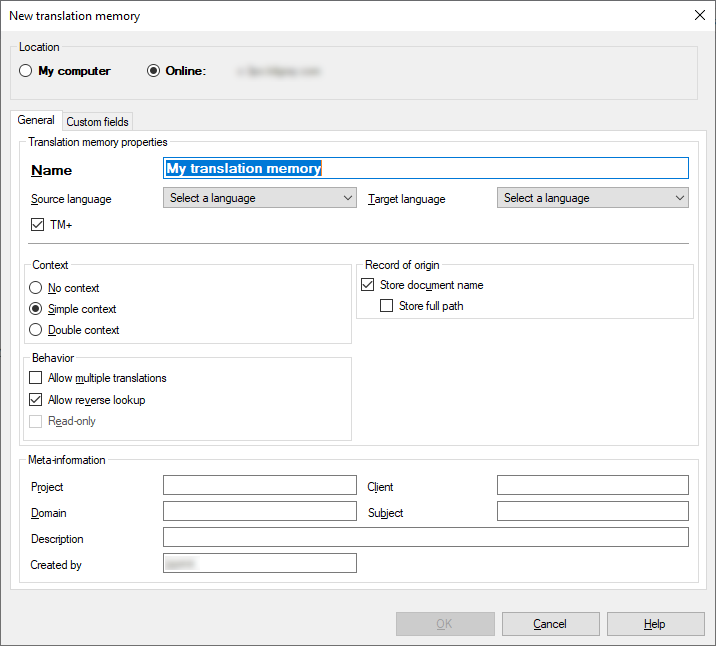Select the Double context radio button
The width and height of the screenshot is (716, 646).
click(37, 330)
